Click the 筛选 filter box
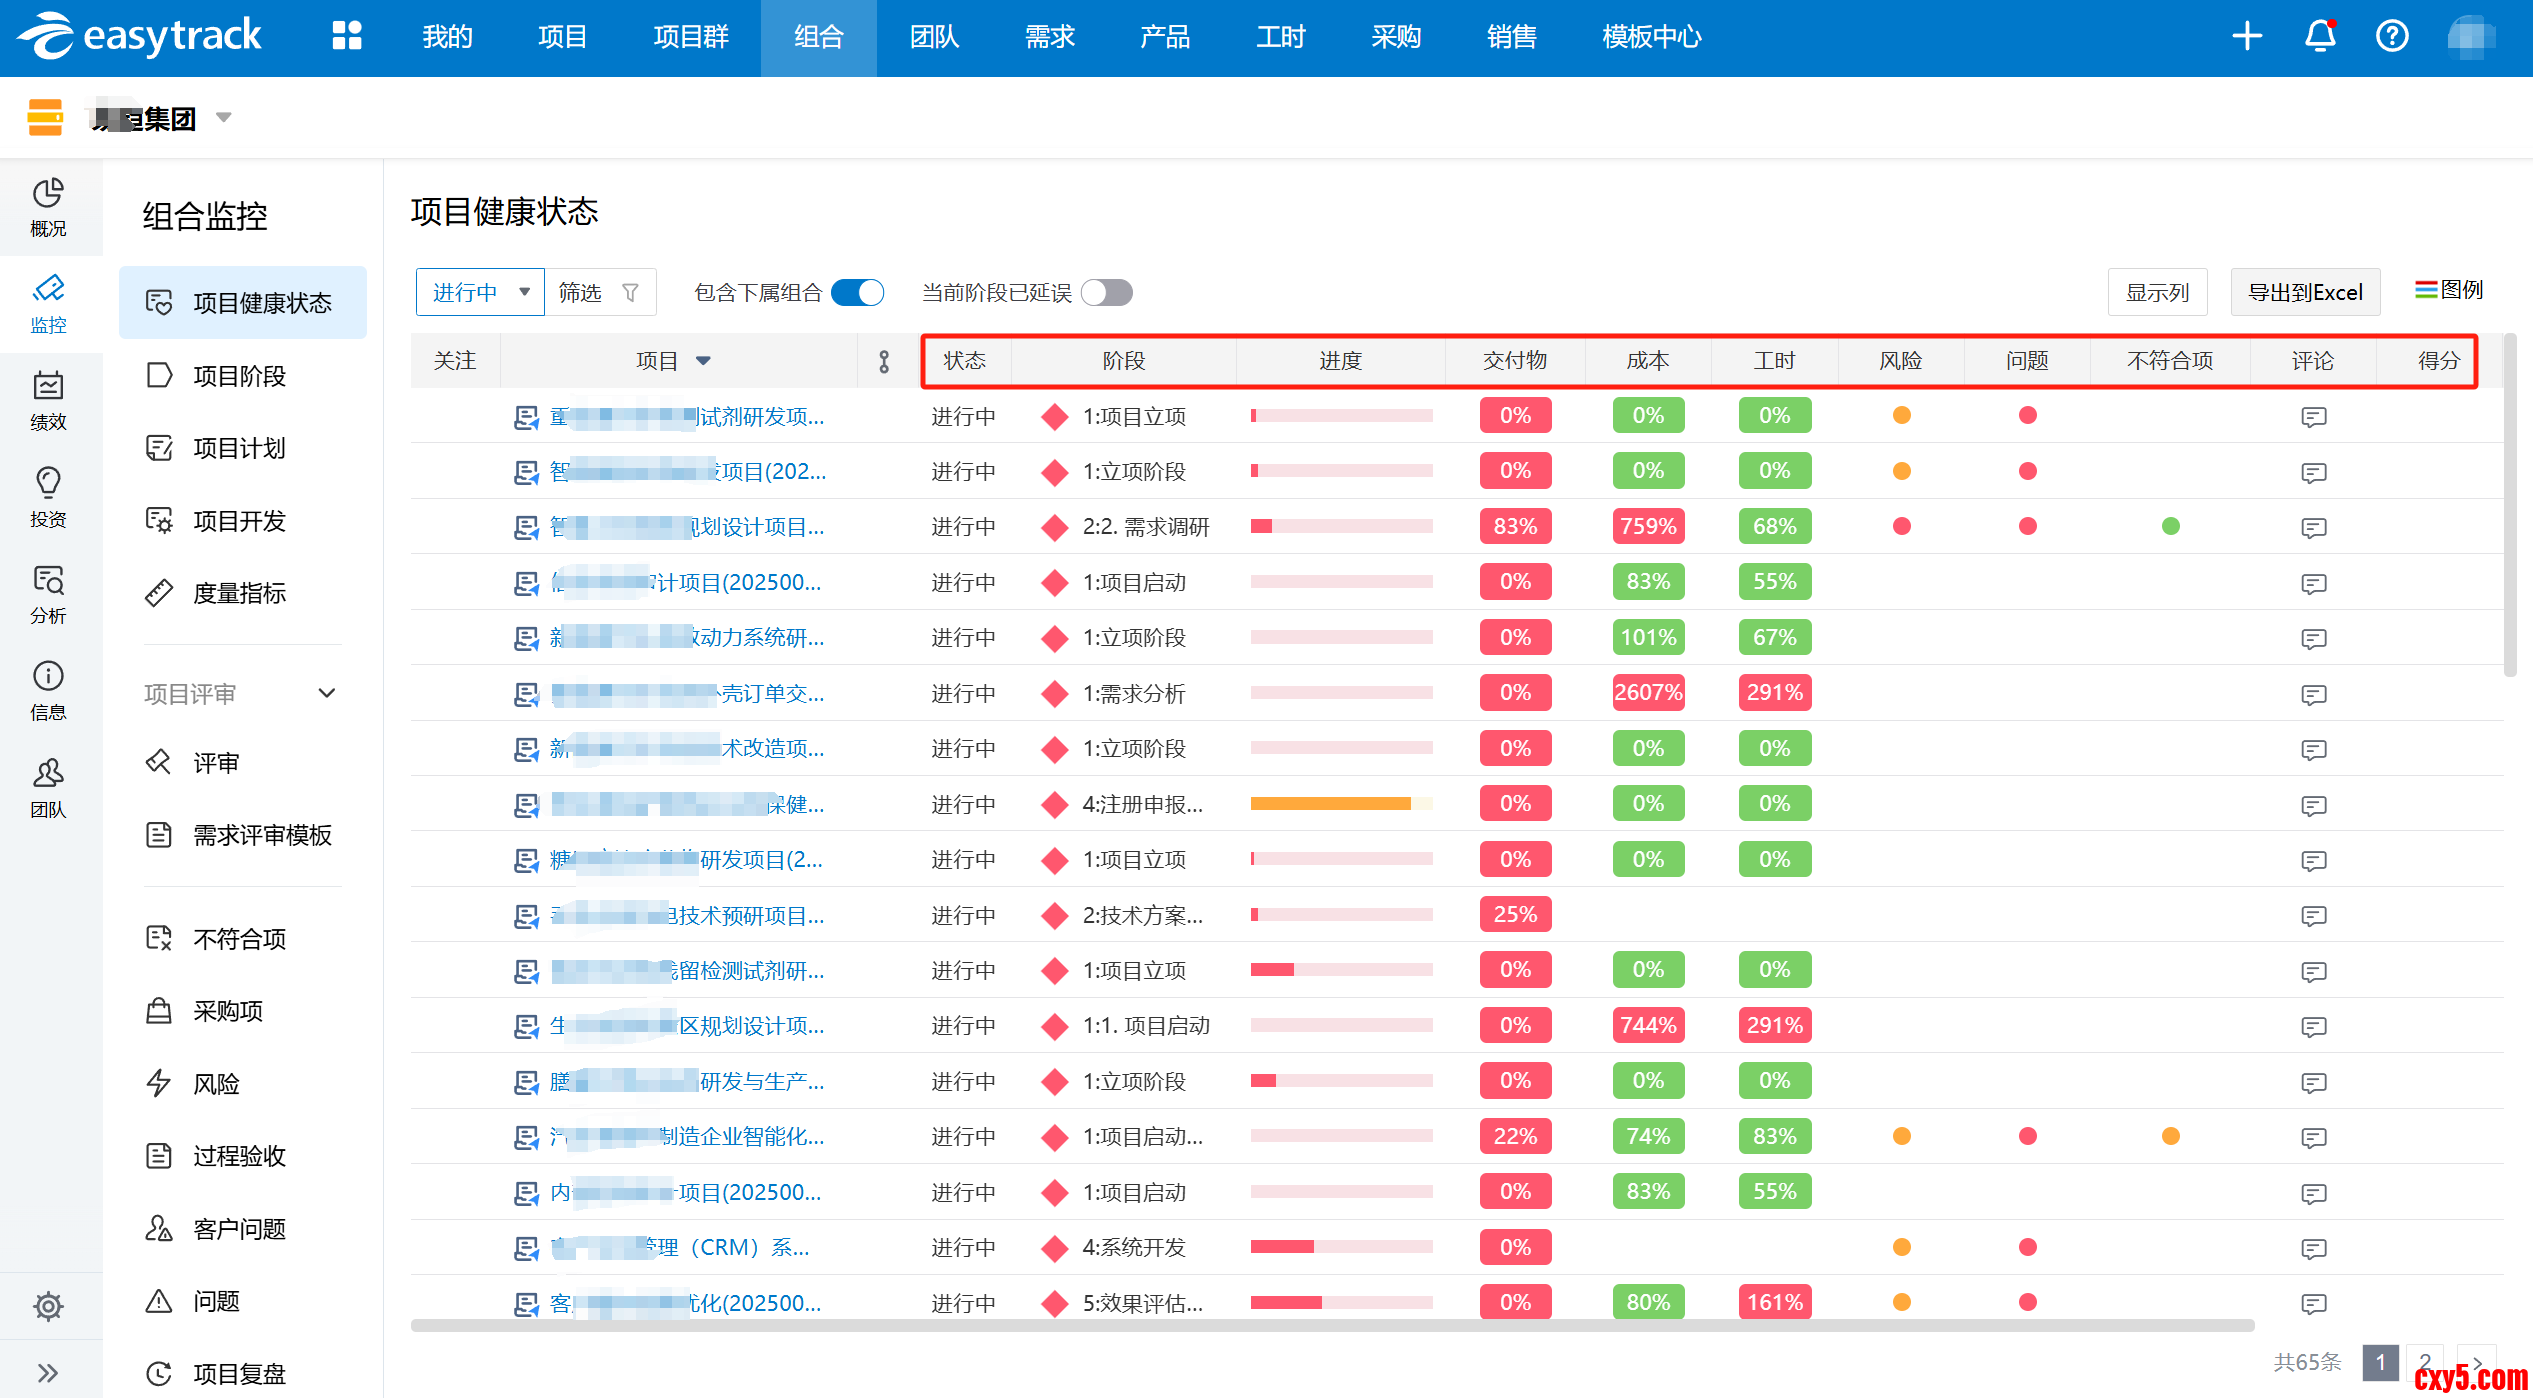Viewport: 2533px width, 1398px height. pos(598,292)
